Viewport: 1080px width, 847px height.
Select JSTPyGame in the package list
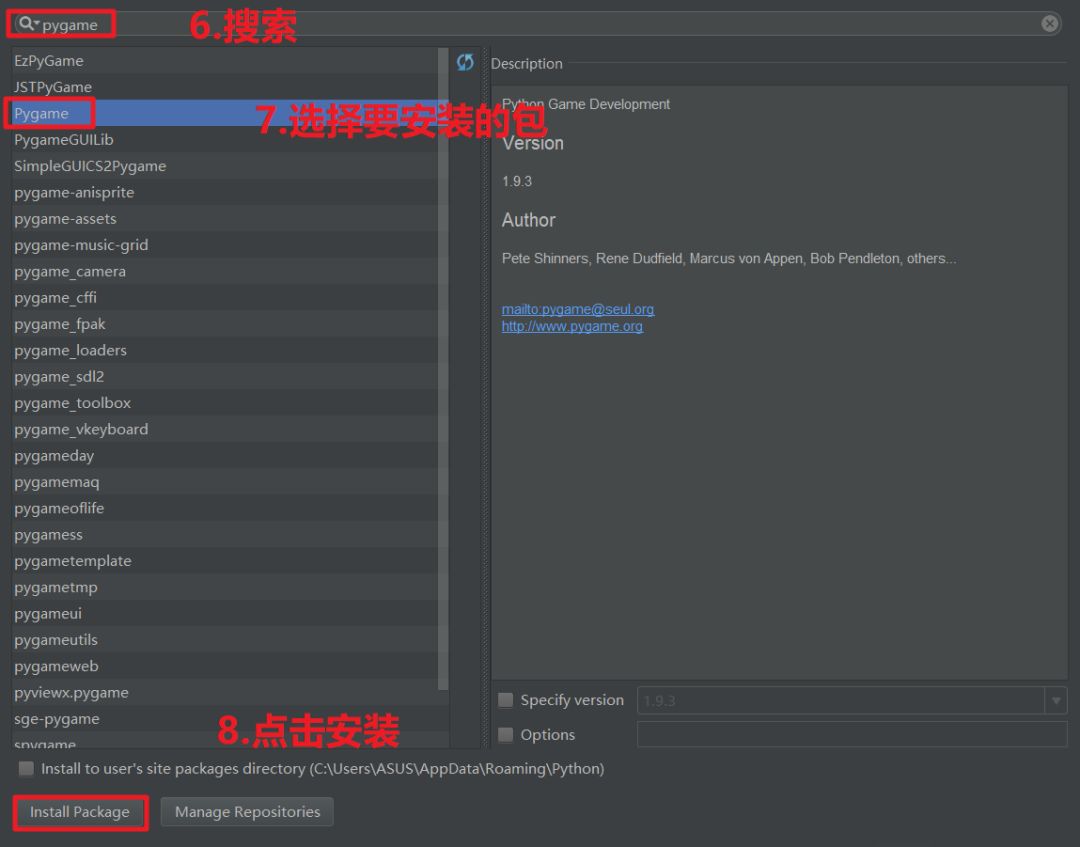pyautogui.click(x=225, y=87)
